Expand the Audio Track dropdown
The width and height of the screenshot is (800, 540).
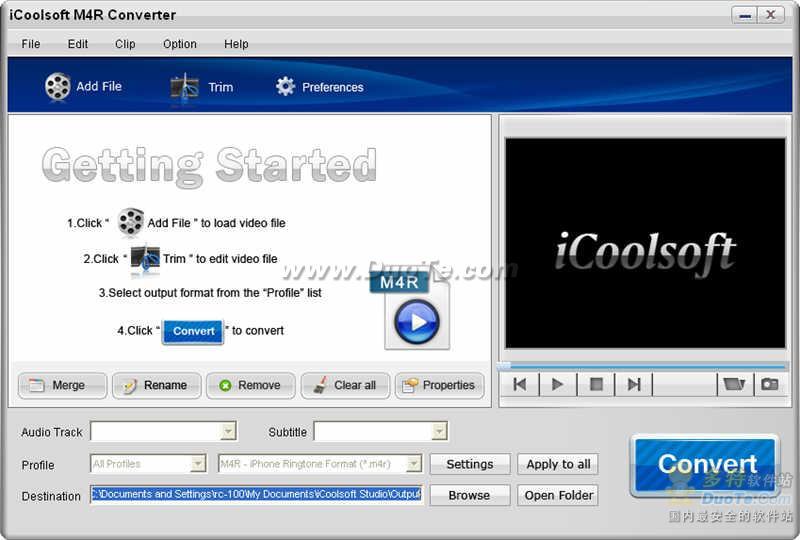click(228, 431)
